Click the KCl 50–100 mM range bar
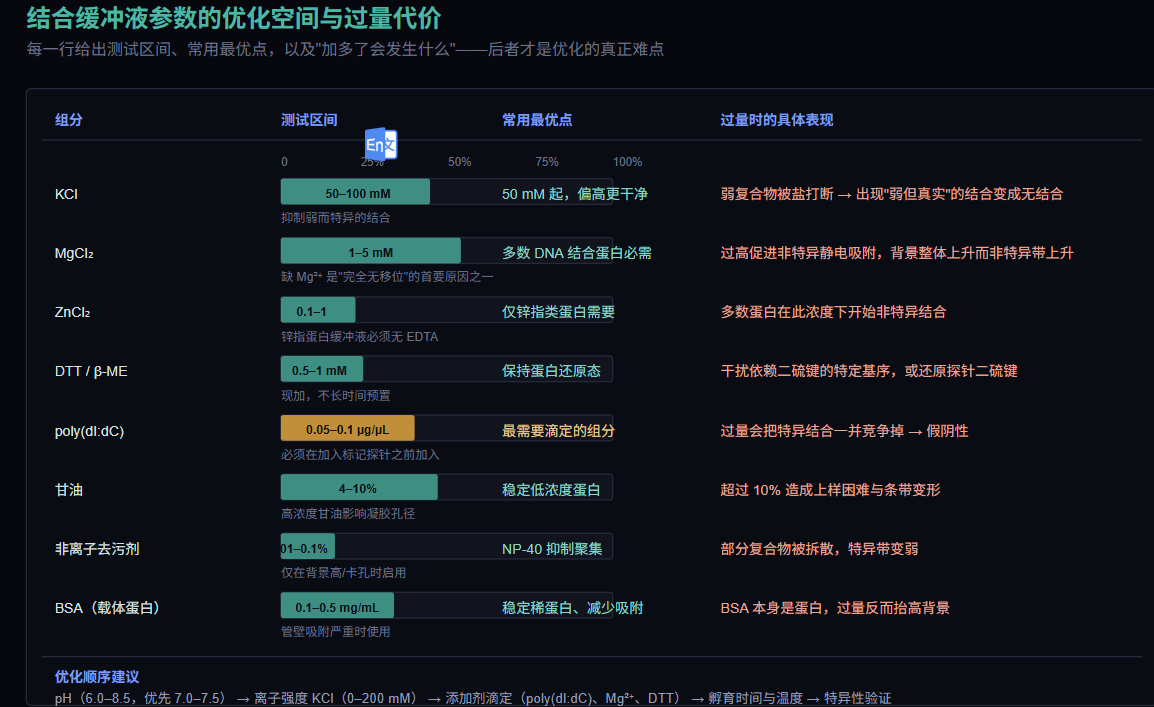 [355, 192]
